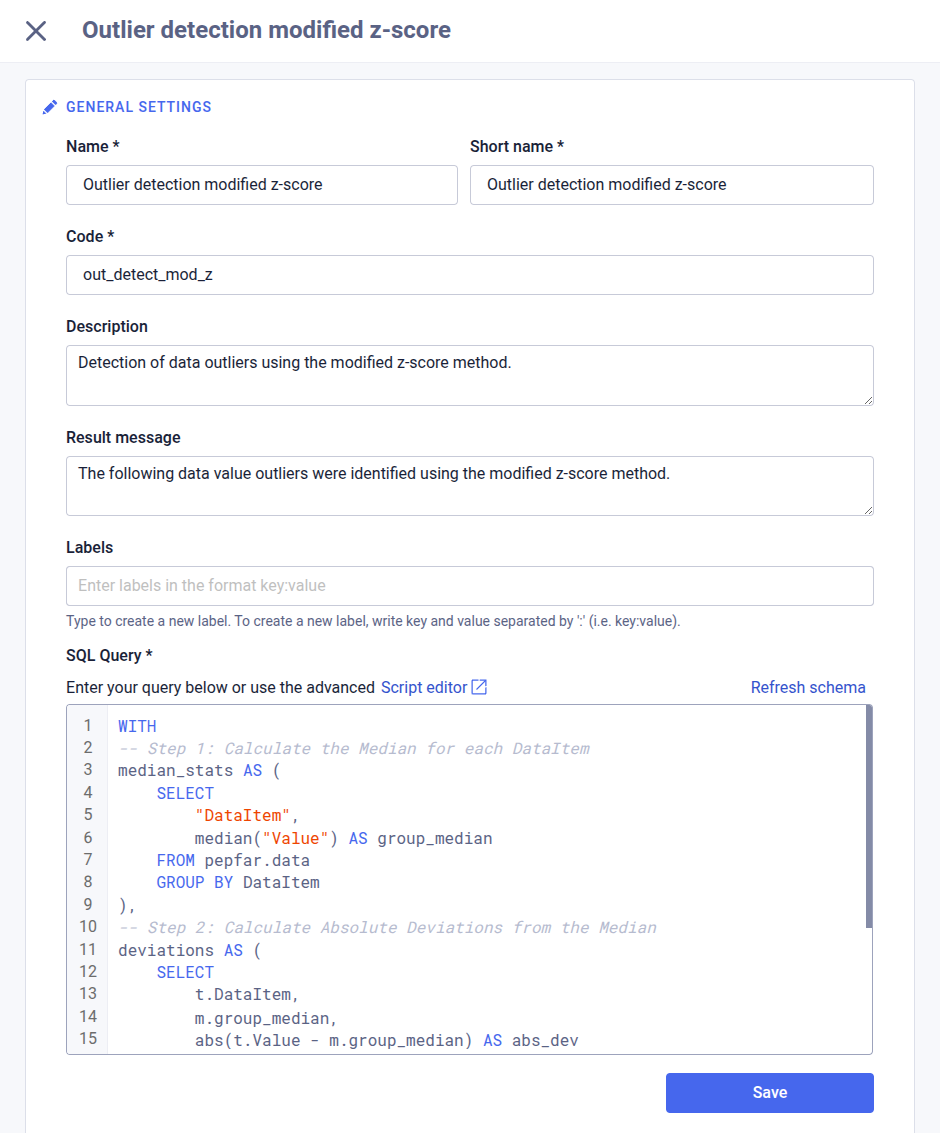The image size is (940, 1133).
Task: Focus the Name input field
Action: pyautogui.click(x=261, y=185)
